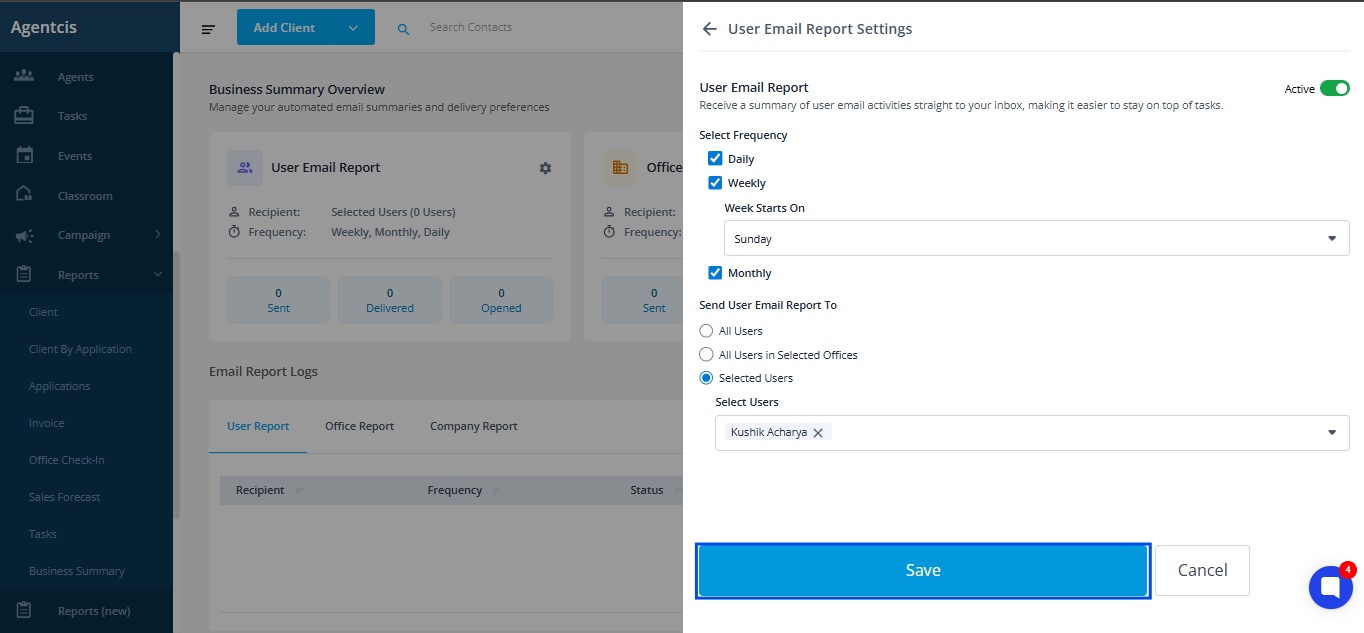The width and height of the screenshot is (1364, 633).
Task: Turn off the Active report toggle
Action: click(1334, 89)
